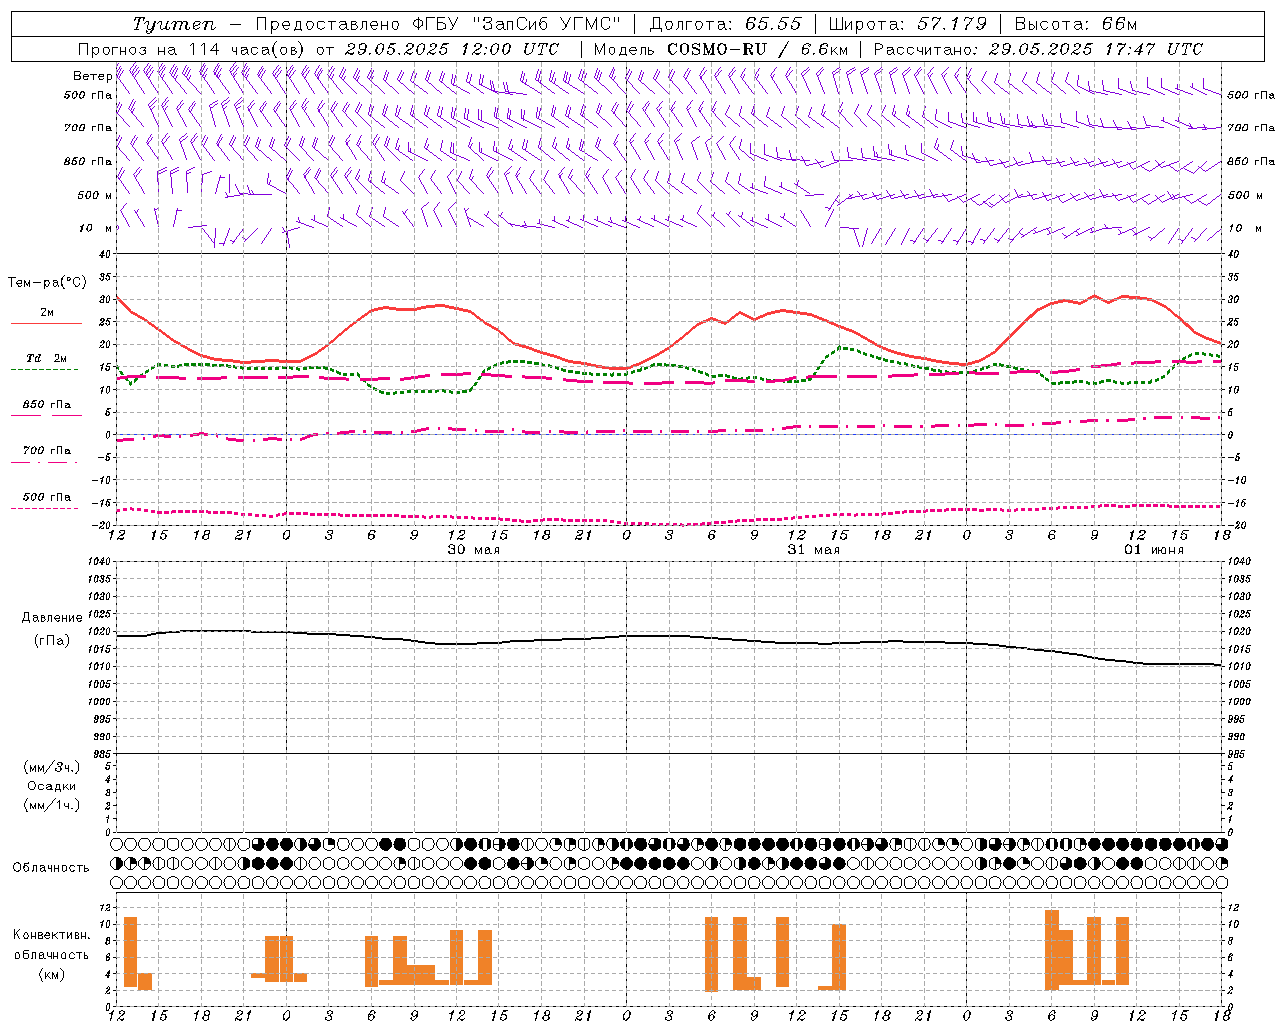The image size is (1280, 1024).
Task: Click the Широта: 57.179 value
Action: (x=908, y=24)
